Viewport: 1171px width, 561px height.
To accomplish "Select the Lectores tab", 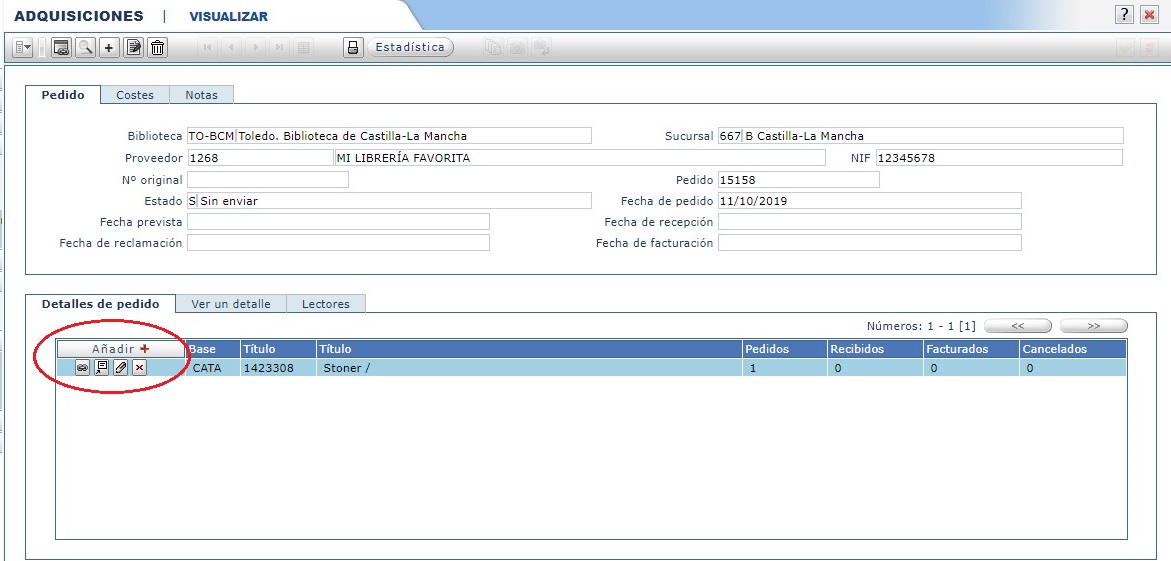I will click(325, 304).
